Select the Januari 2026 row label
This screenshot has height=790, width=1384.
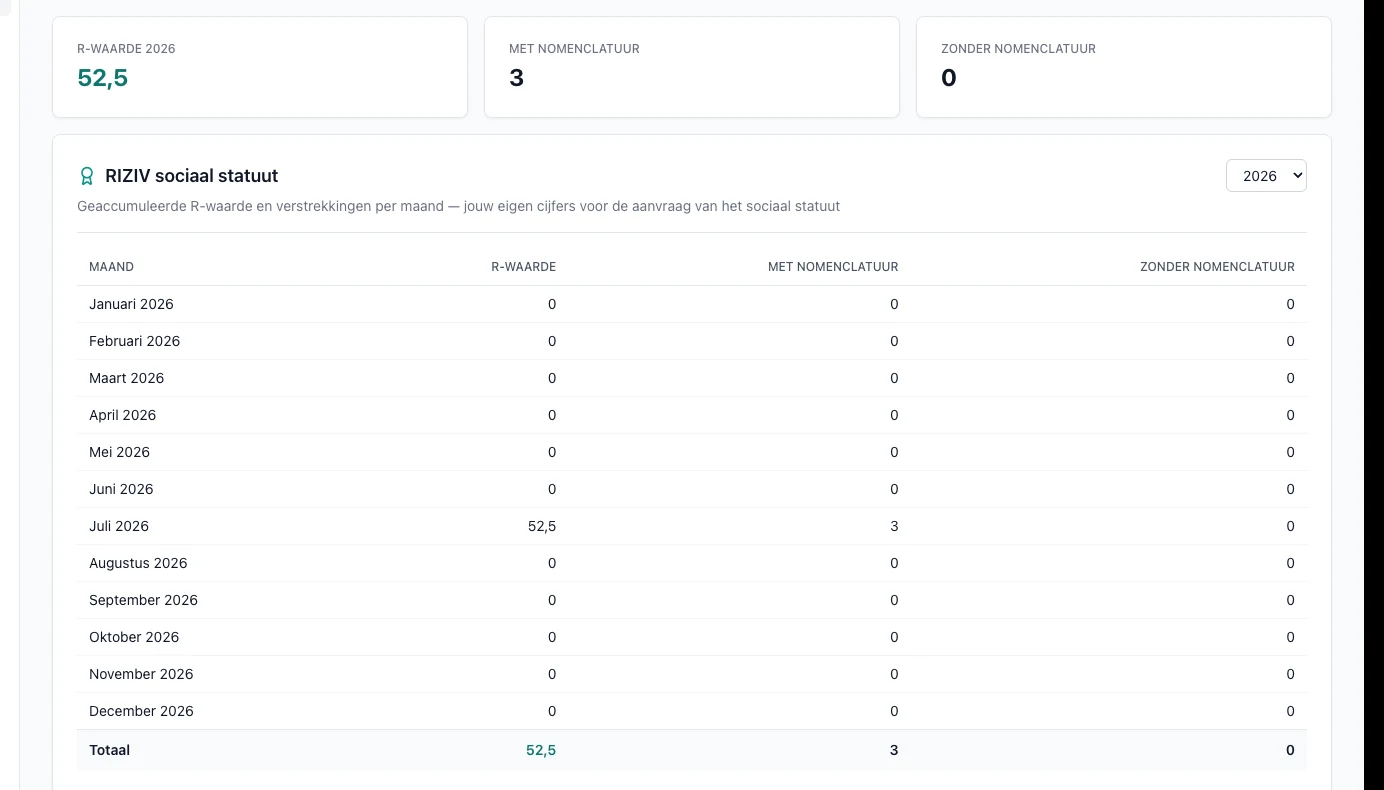click(131, 304)
